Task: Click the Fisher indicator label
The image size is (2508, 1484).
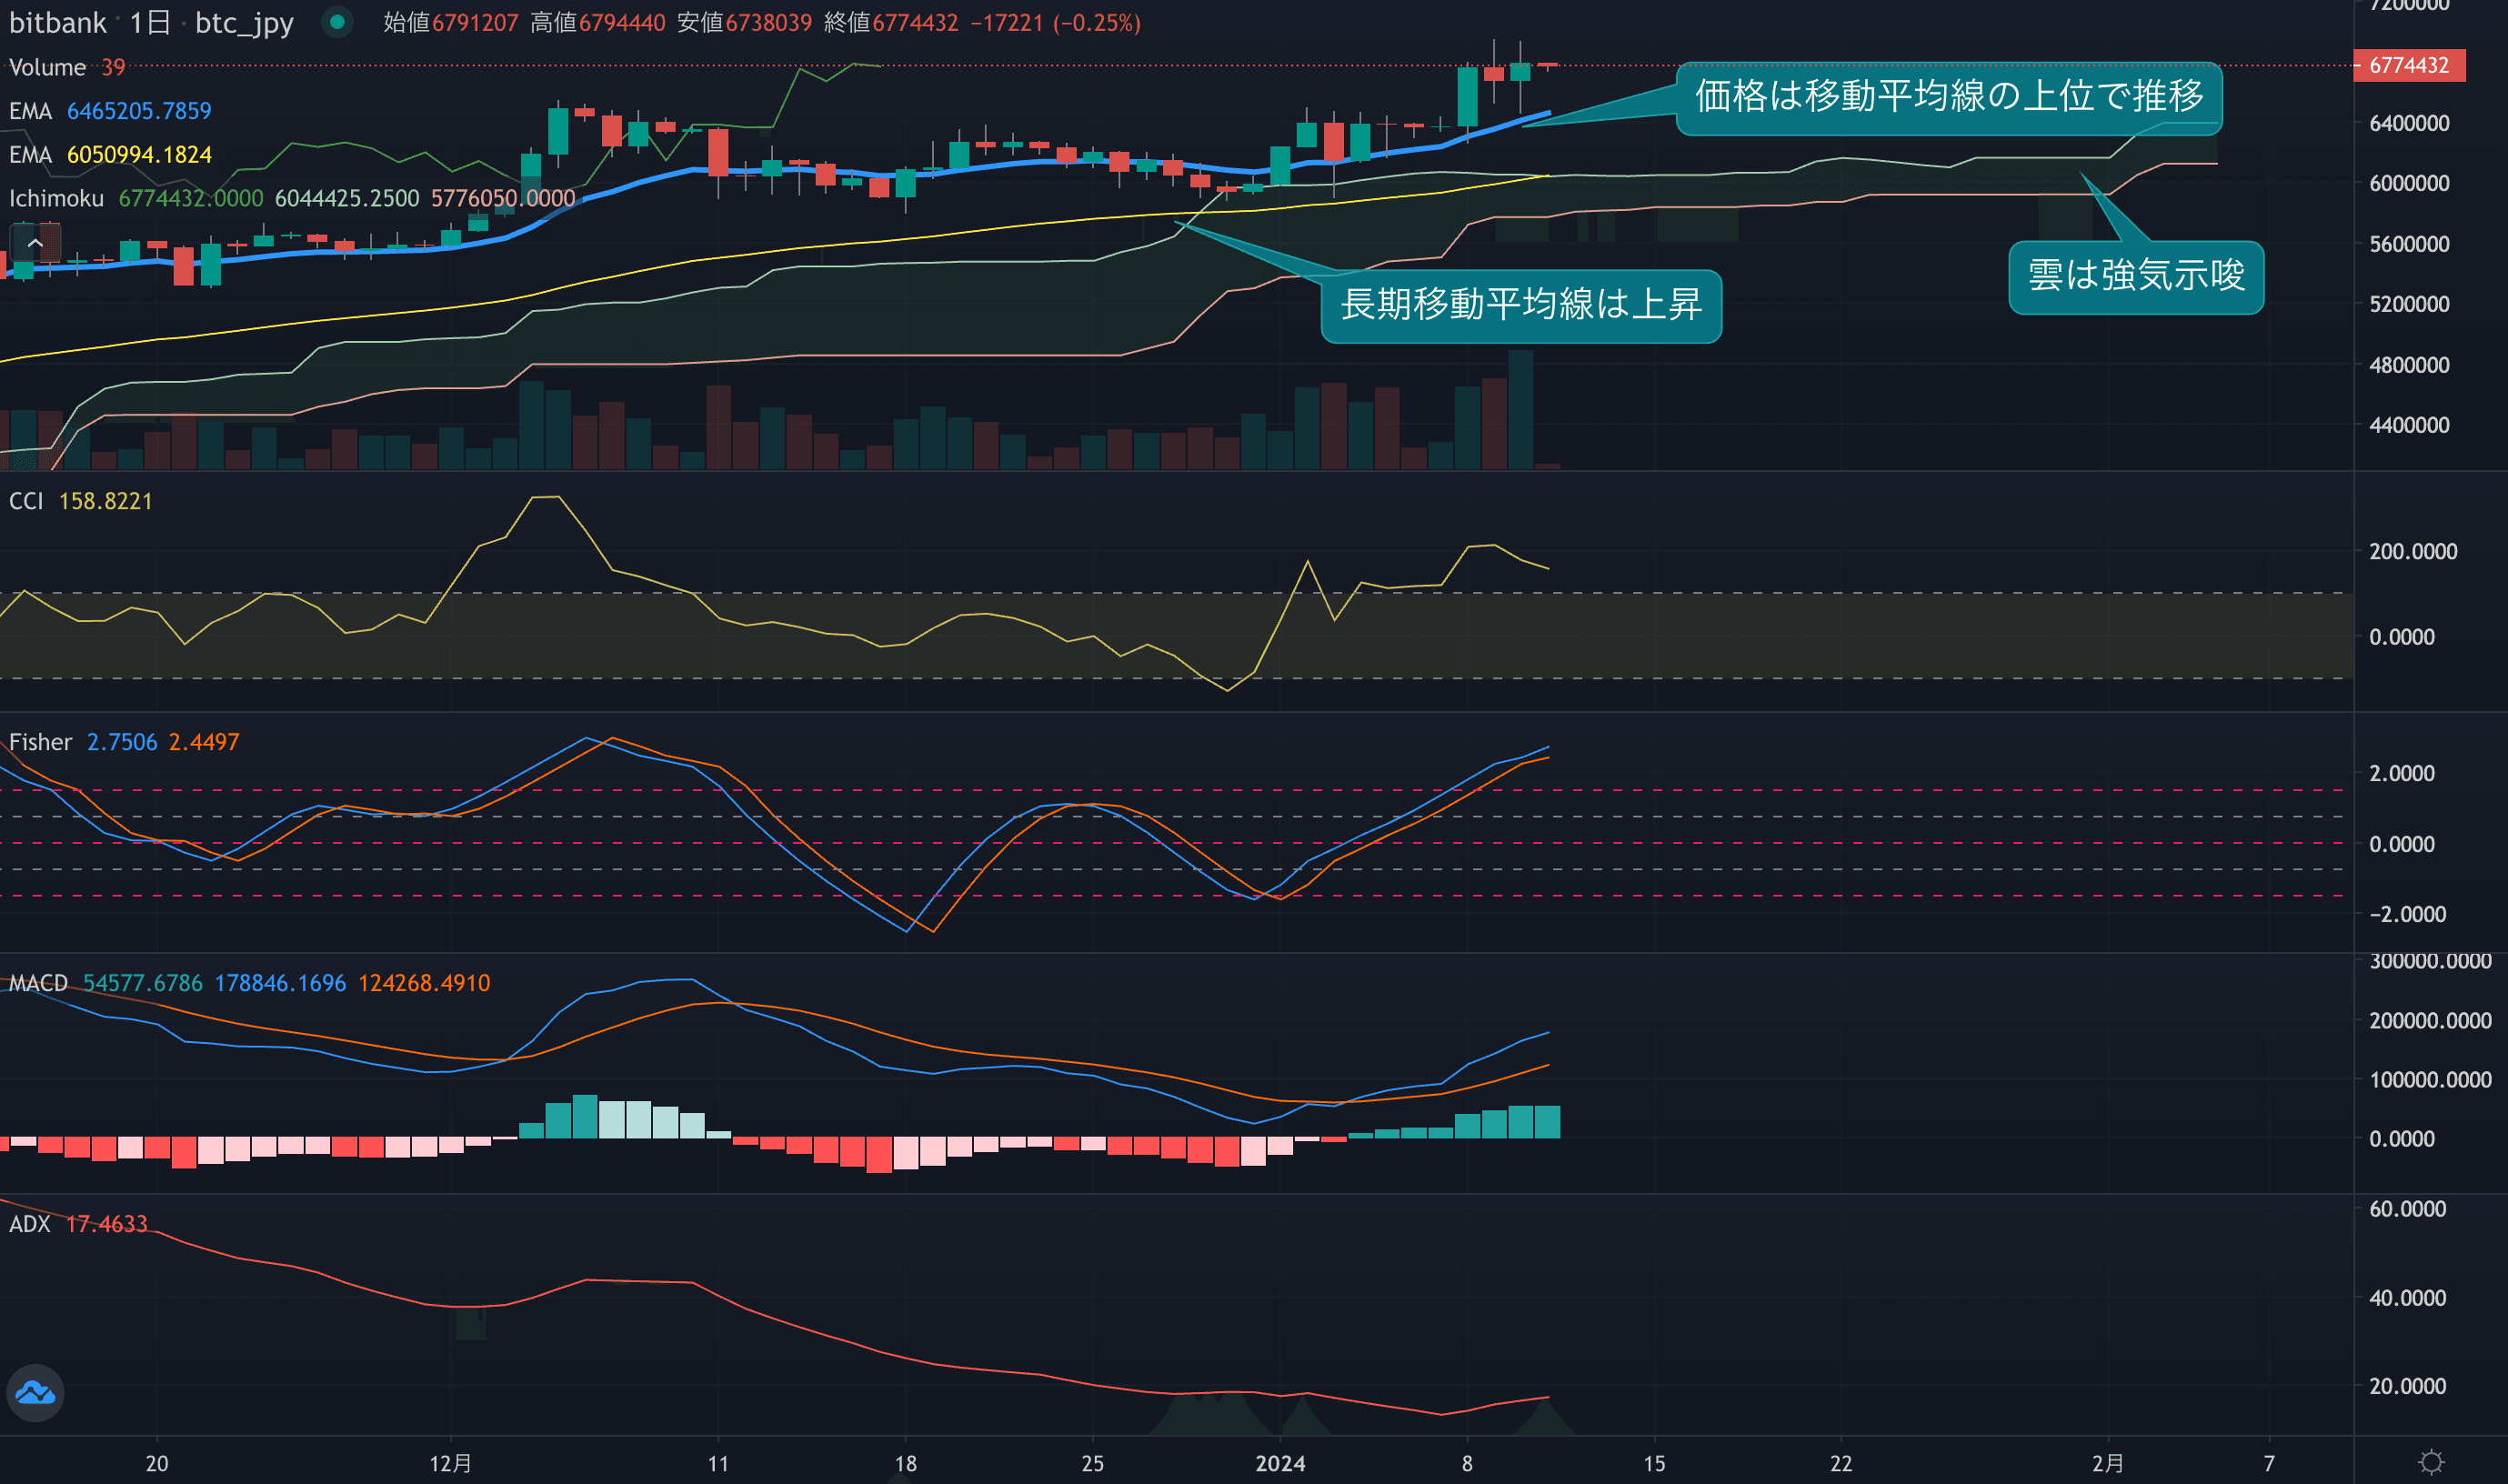Action: pos(40,742)
